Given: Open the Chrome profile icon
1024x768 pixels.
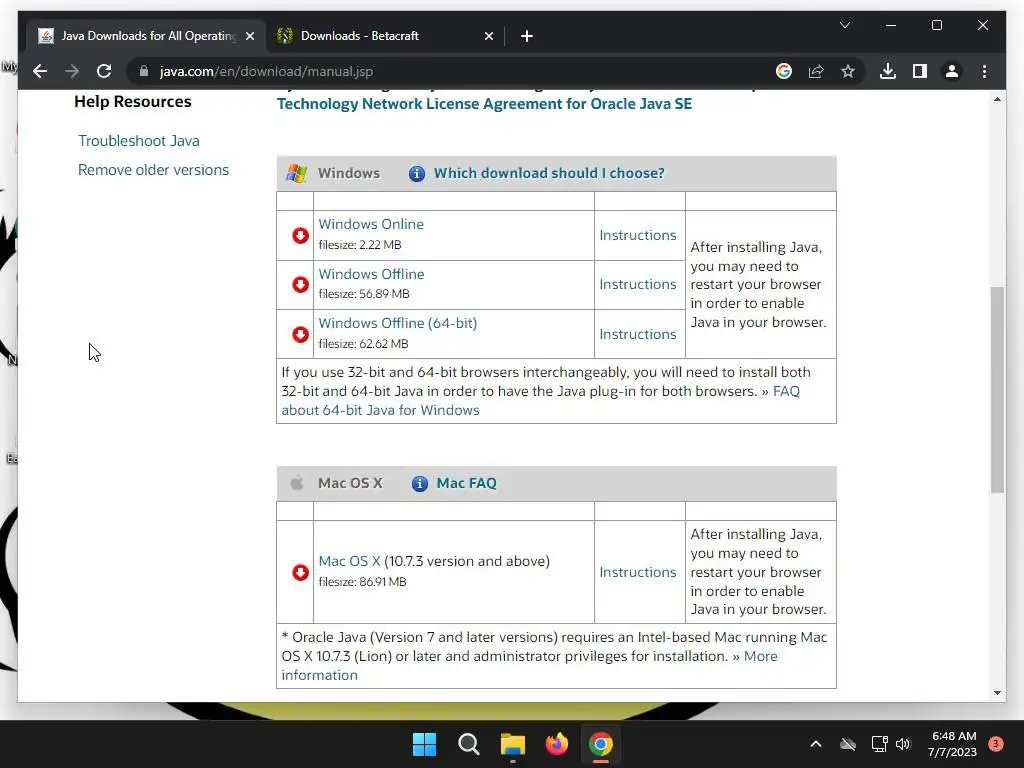Looking at the screenshot, I should (952, 71).
